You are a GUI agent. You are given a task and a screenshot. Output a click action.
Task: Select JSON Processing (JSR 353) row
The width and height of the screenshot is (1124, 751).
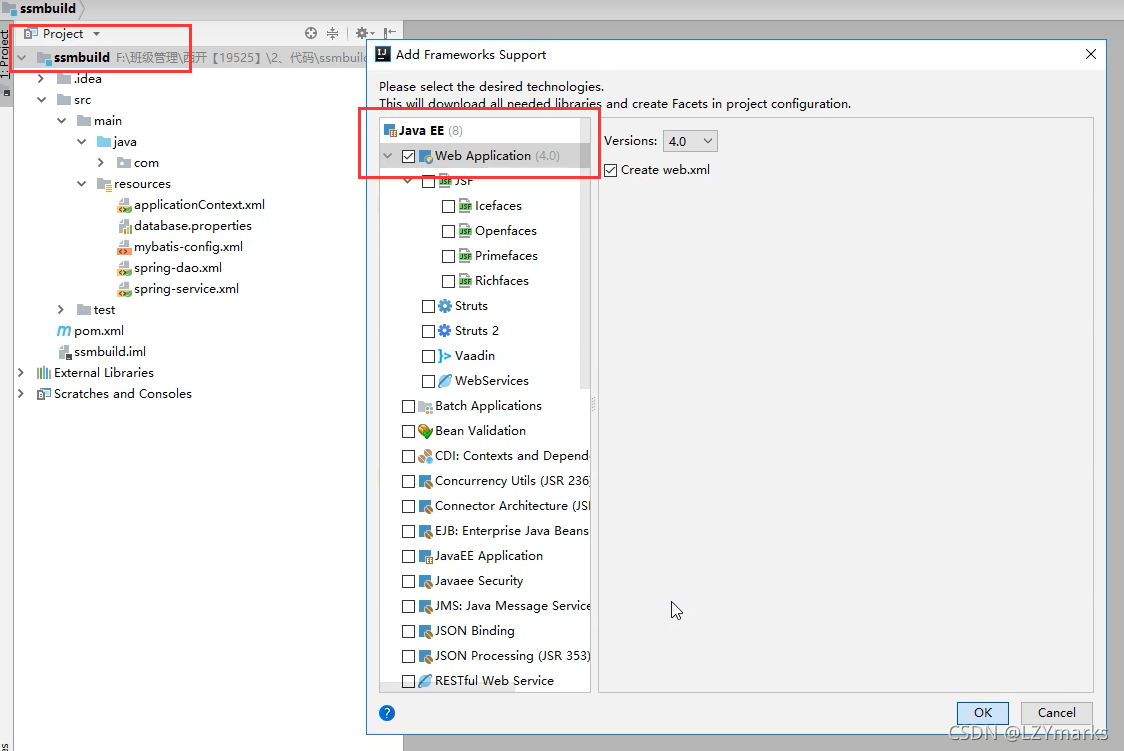485,656
